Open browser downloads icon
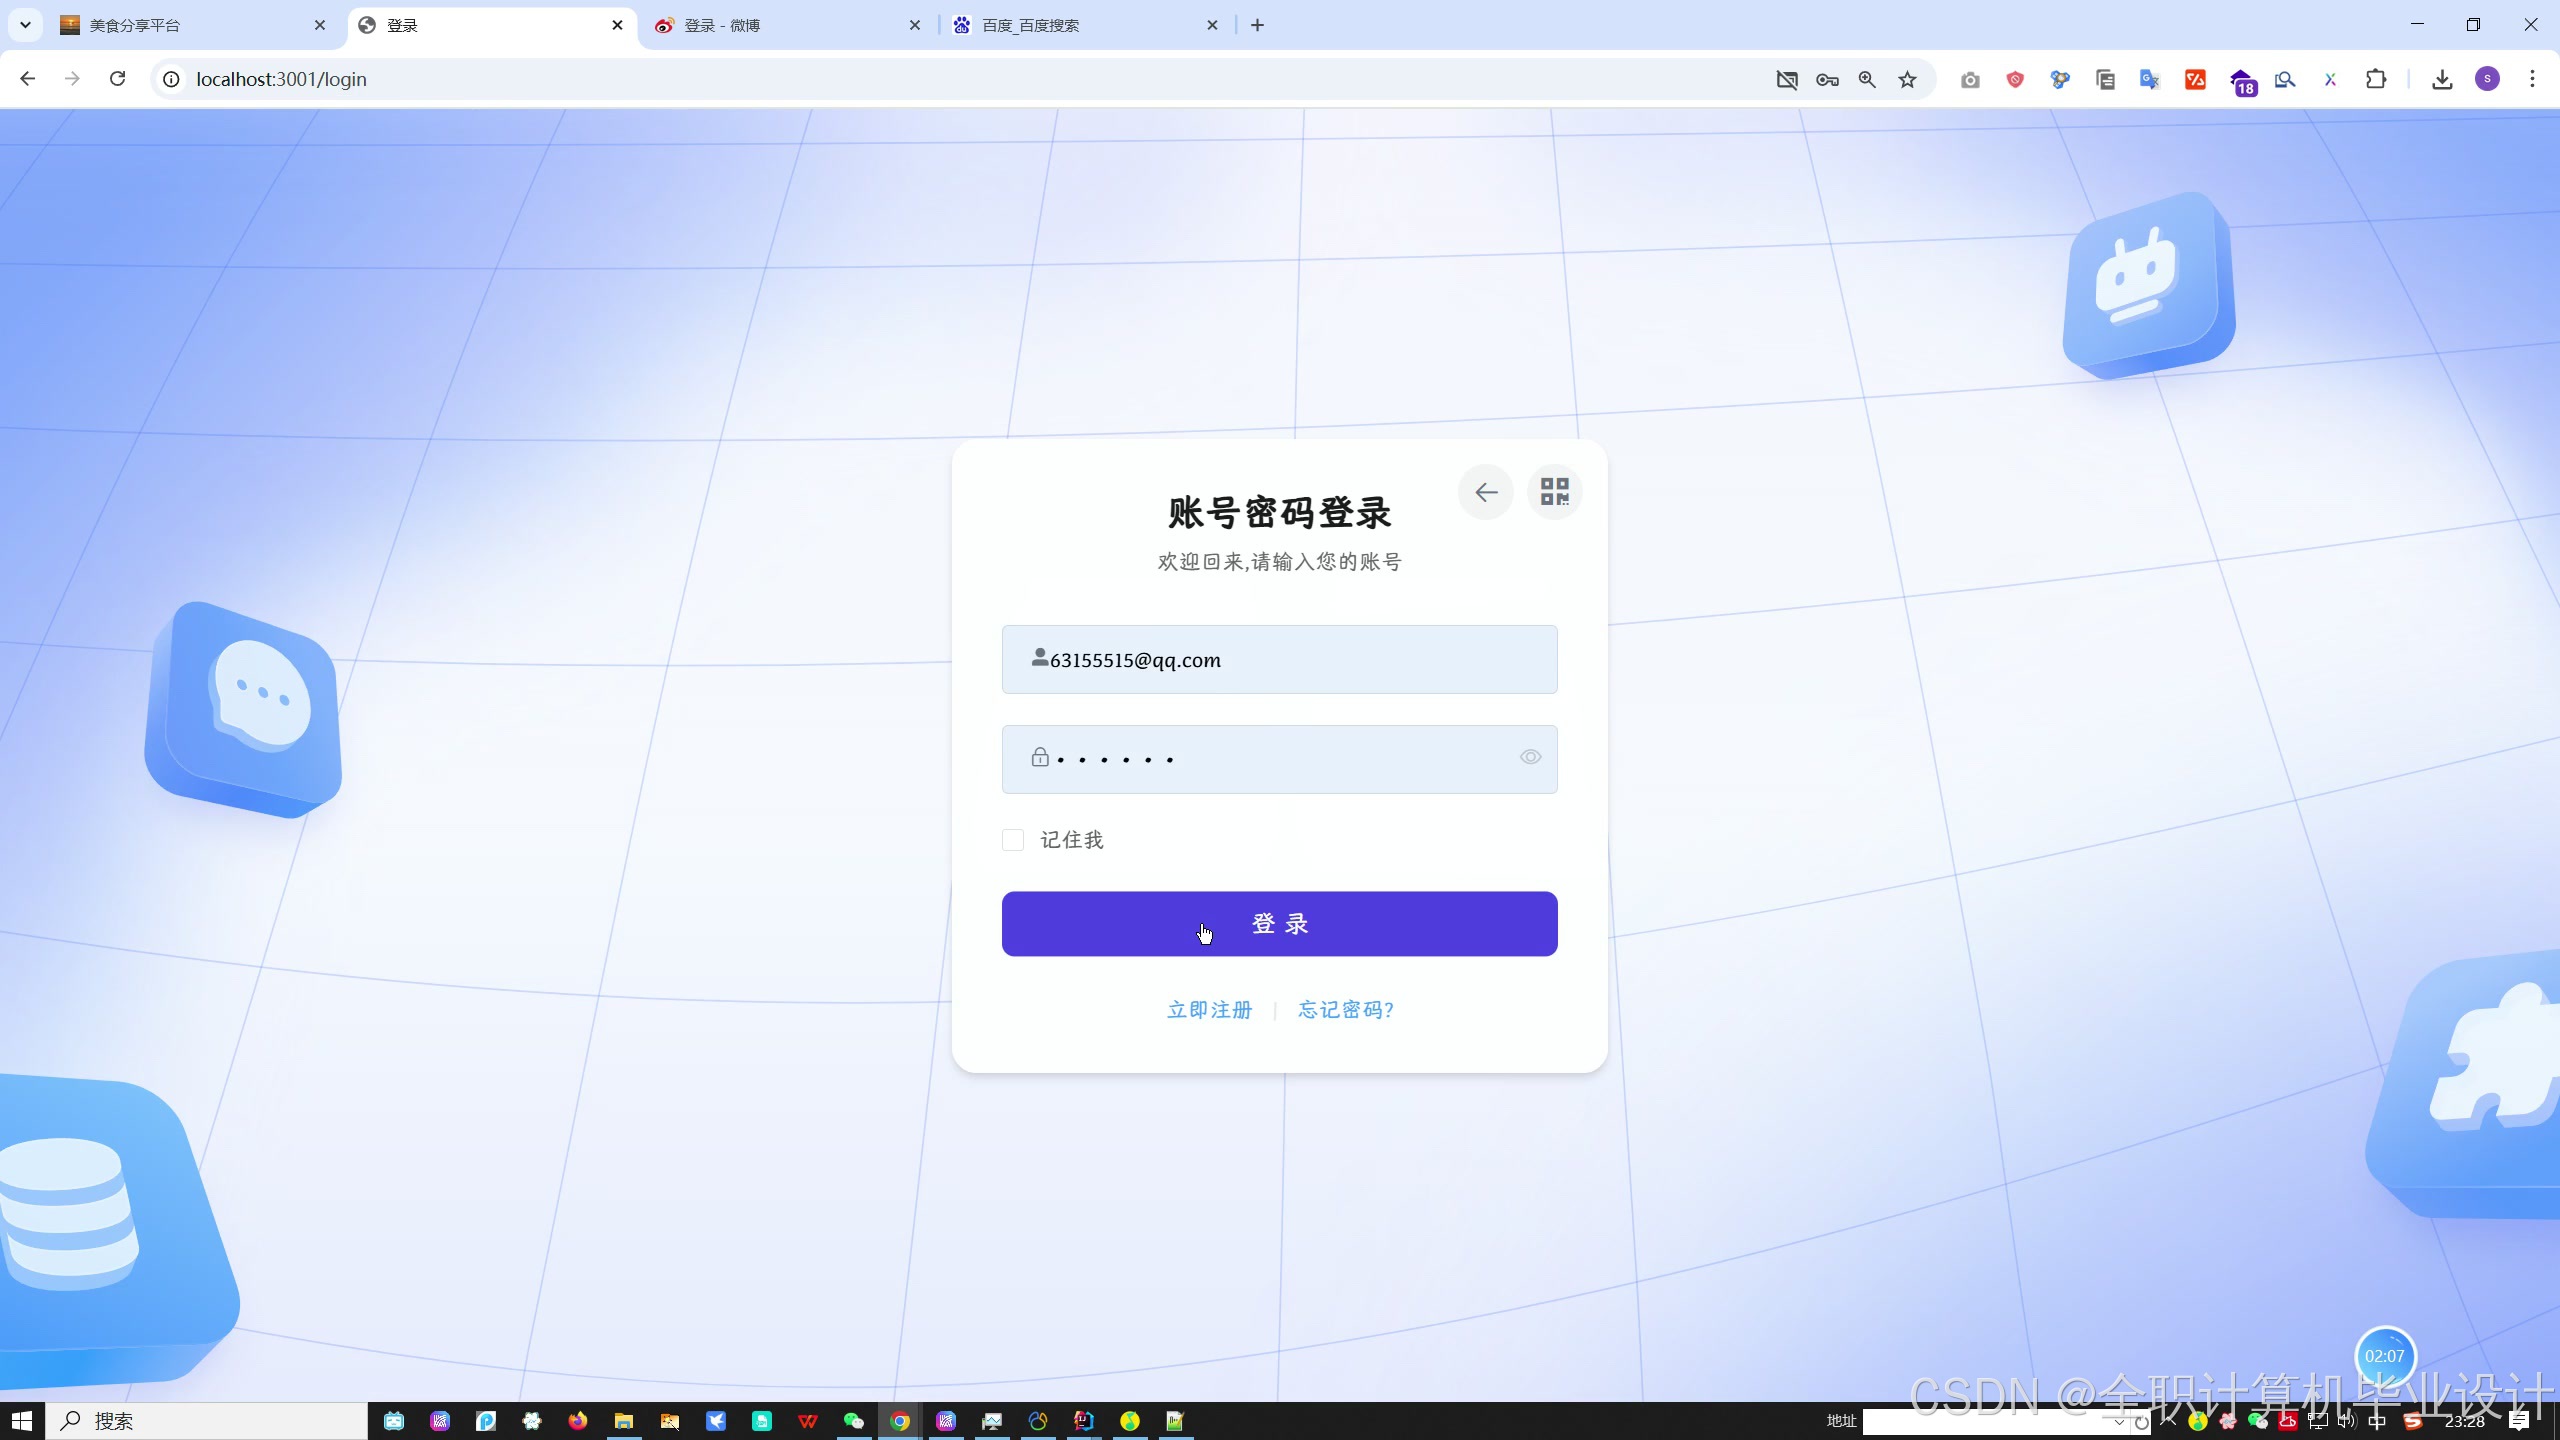 [2442, 80]
